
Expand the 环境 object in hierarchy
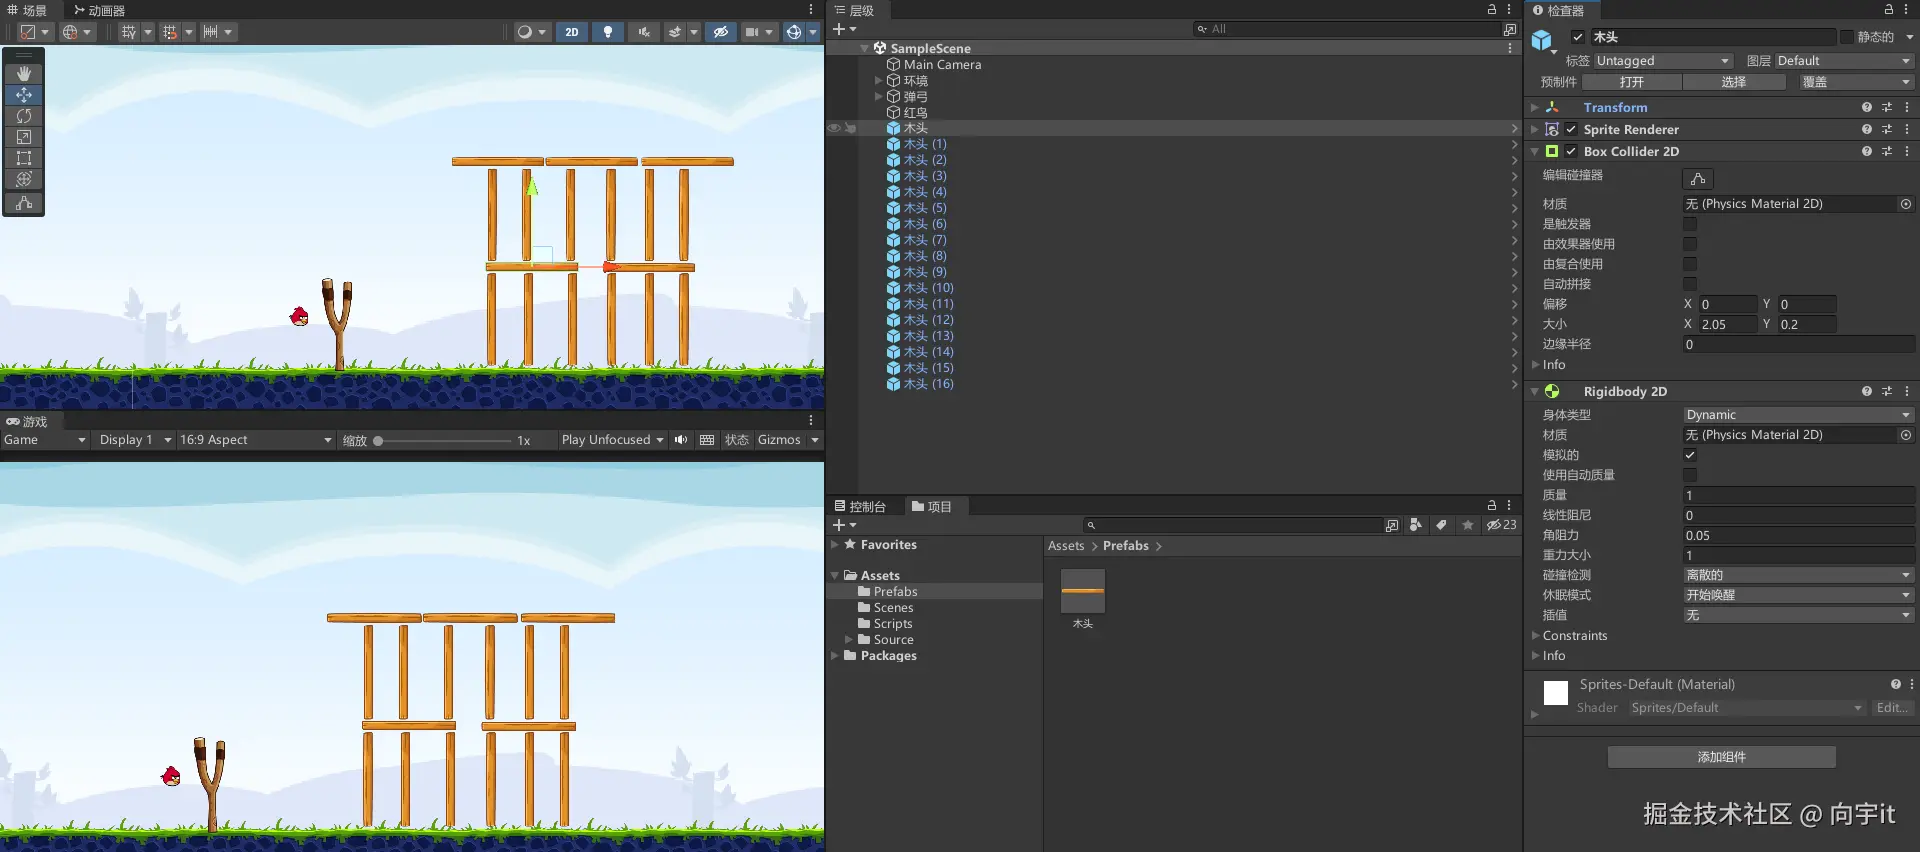tap(879, 80)
